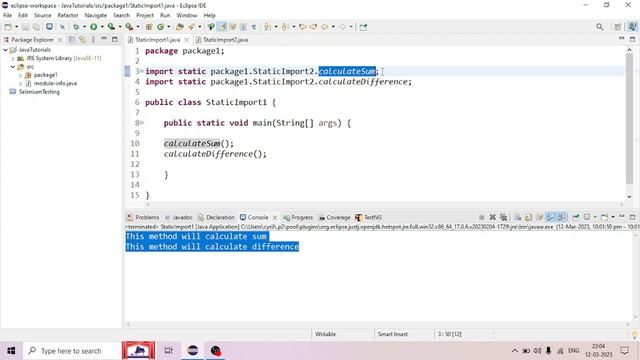Open the Debug button dropdown arrow
This screenshot has width=640, height=360.
[x=84, y=27]
